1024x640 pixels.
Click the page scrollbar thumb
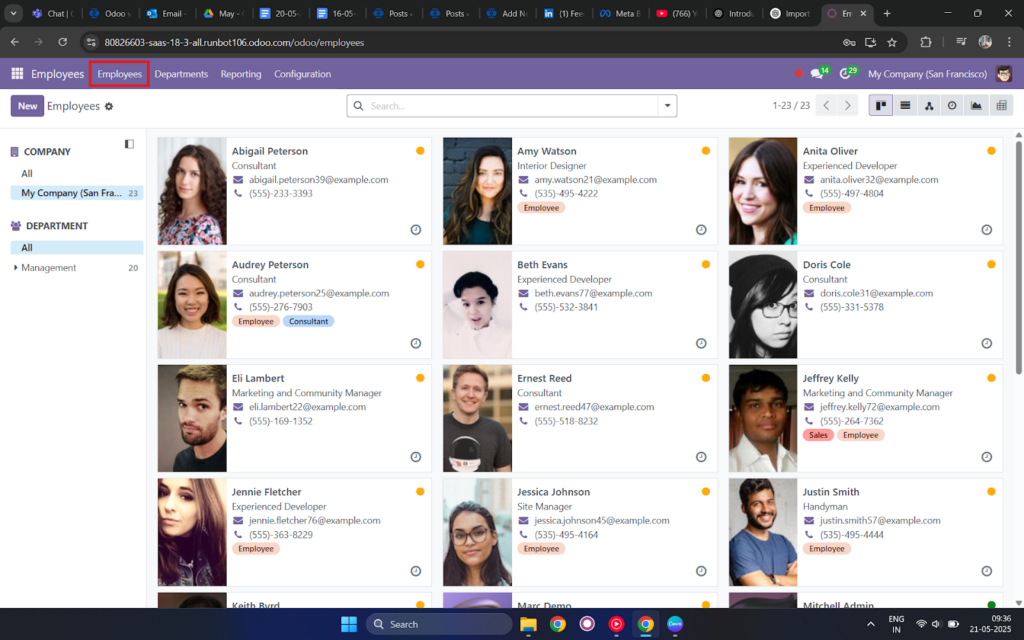coord(1019,256)
